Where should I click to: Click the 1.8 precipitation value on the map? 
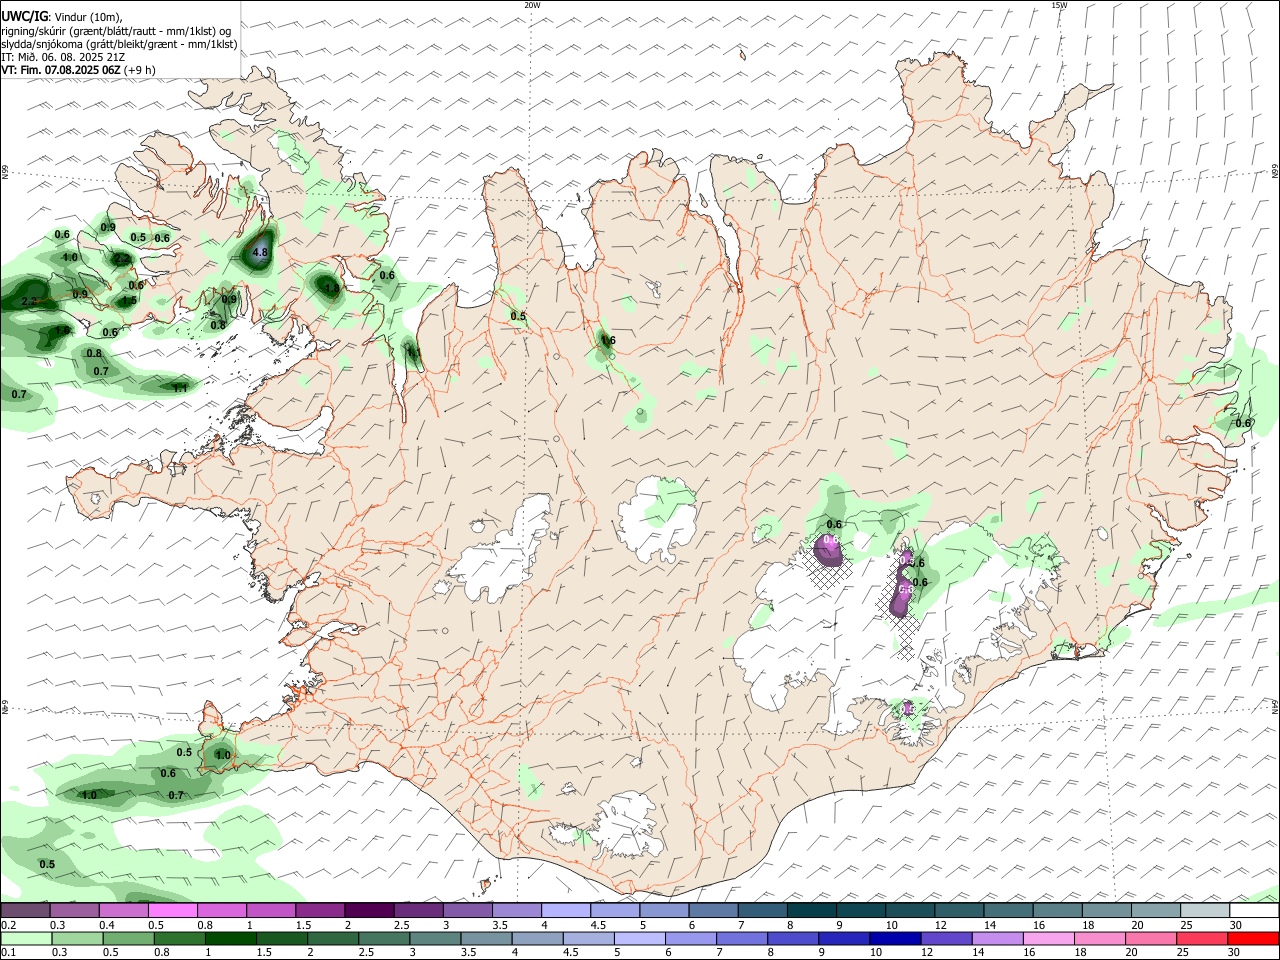tap(331, 288)
